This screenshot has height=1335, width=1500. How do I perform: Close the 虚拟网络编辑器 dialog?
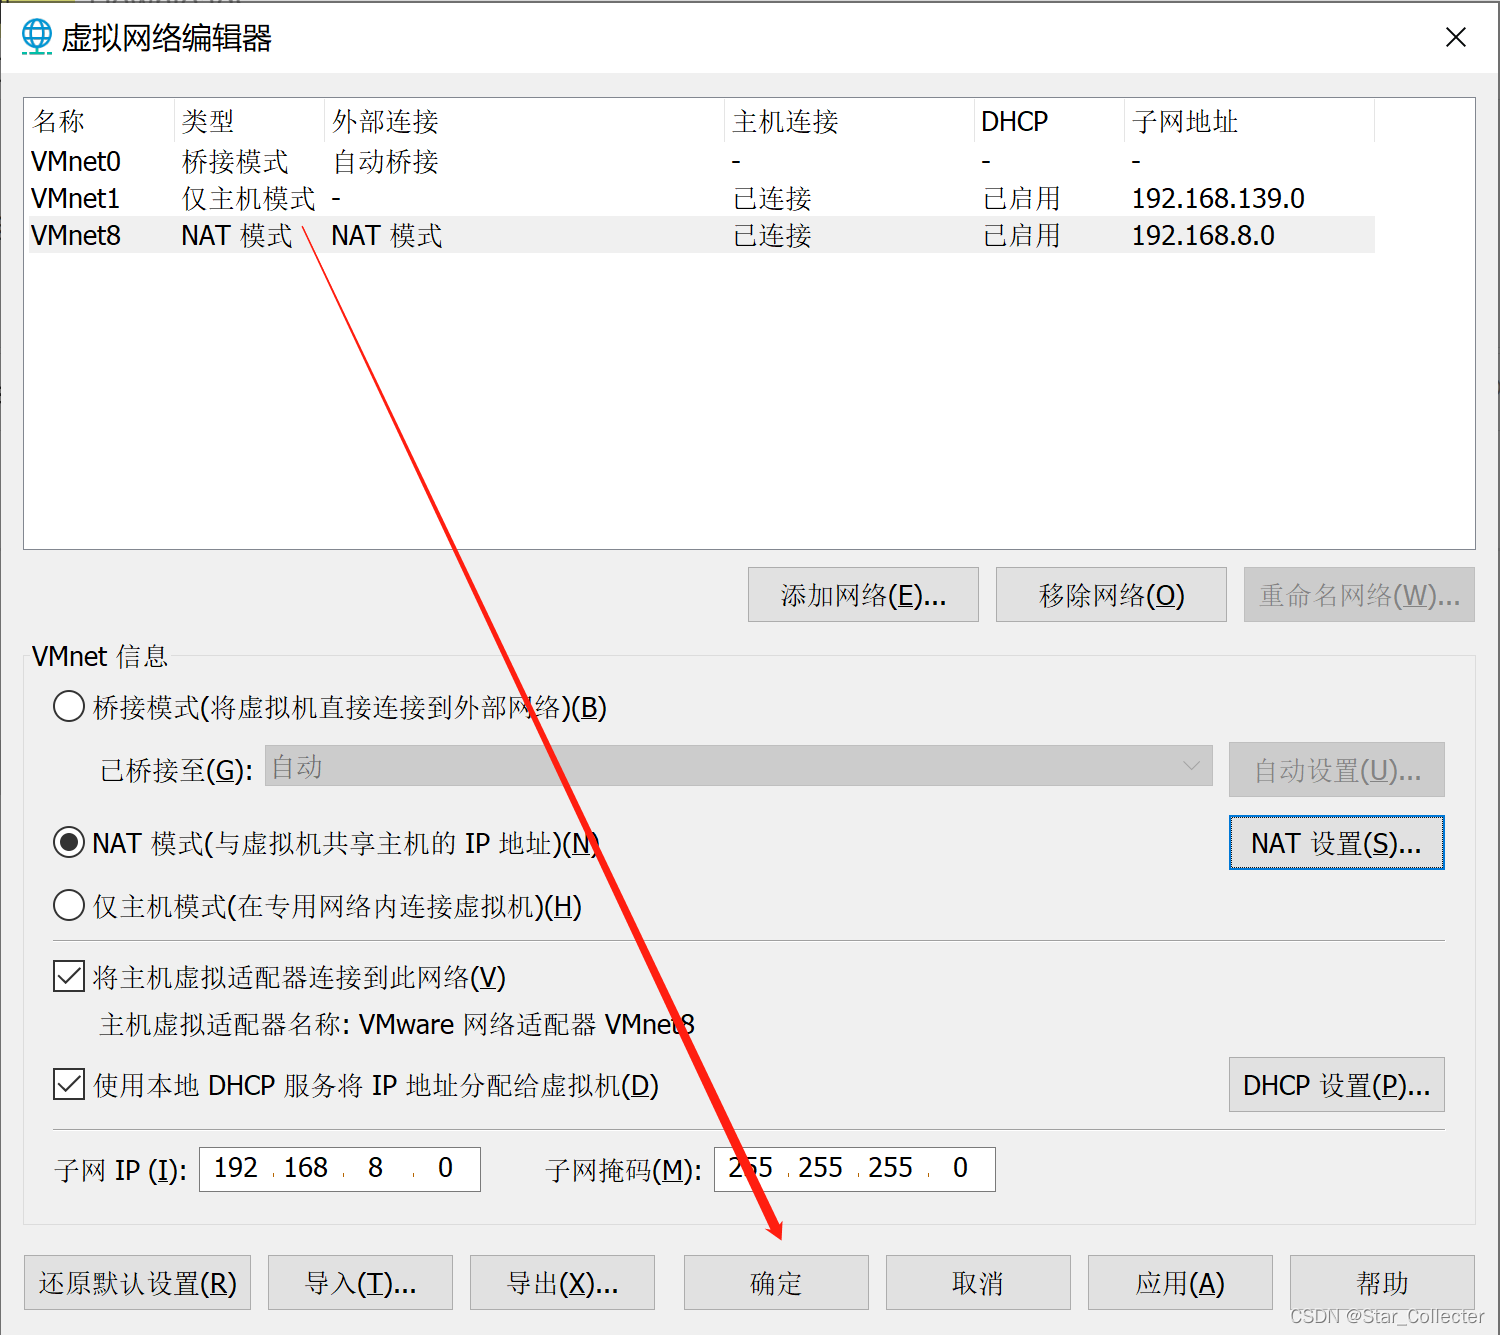pos(1456,37)
